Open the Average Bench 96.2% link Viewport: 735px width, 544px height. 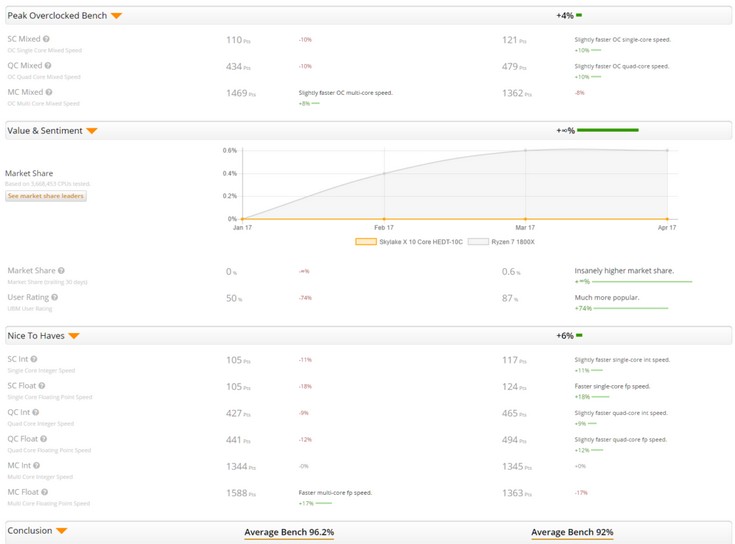click(289, 532)
